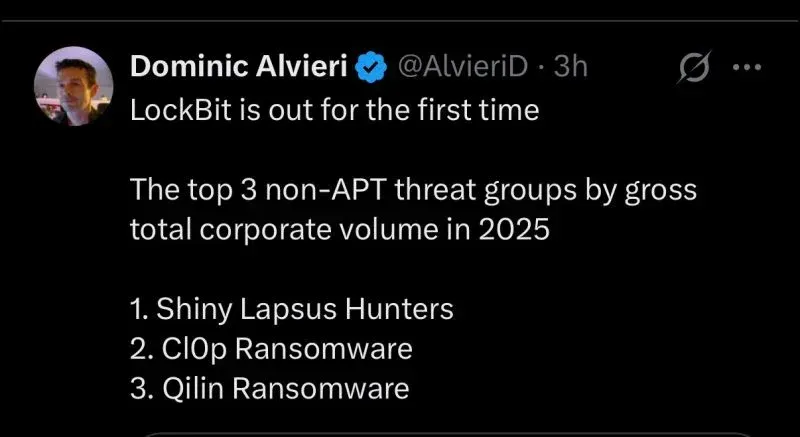Open the three-dot more options menu
The width and height of the screenshot is (800, 437).
click(748, 68)
